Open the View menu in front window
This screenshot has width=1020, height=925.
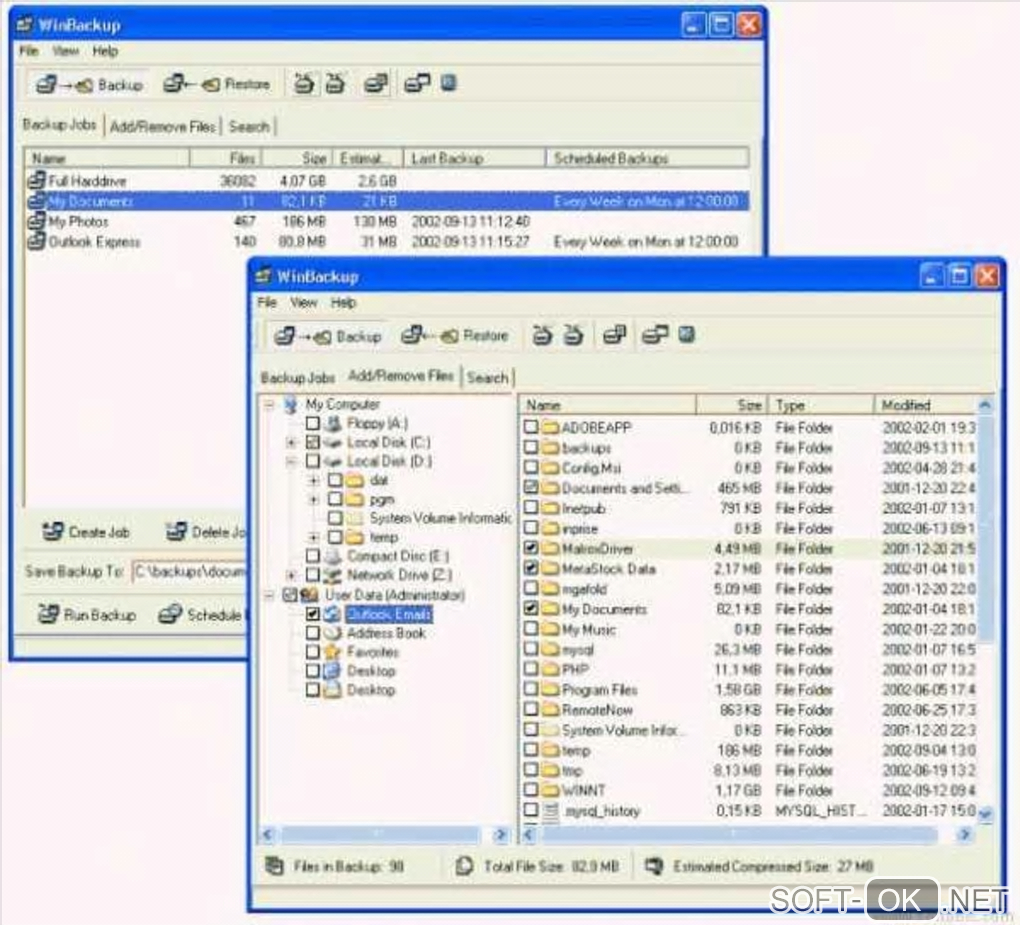coord(304,302)
